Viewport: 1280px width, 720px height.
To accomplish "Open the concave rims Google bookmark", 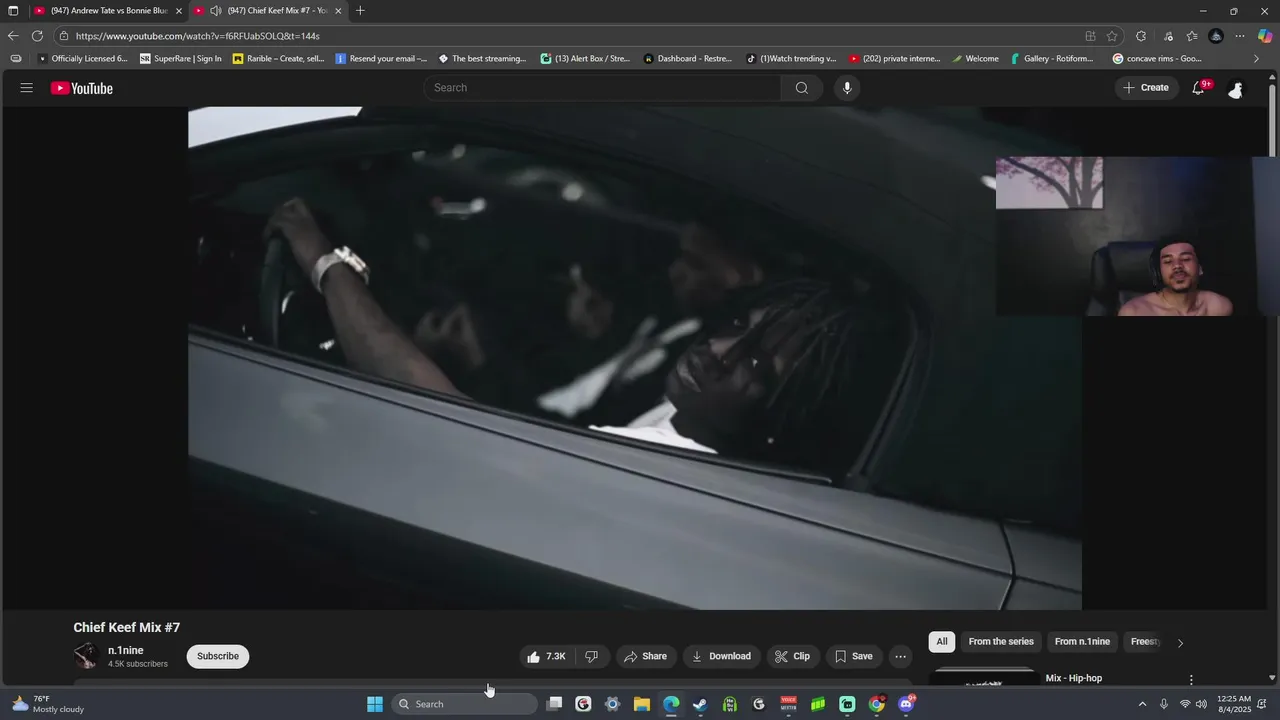I will tap(1158, 58).
